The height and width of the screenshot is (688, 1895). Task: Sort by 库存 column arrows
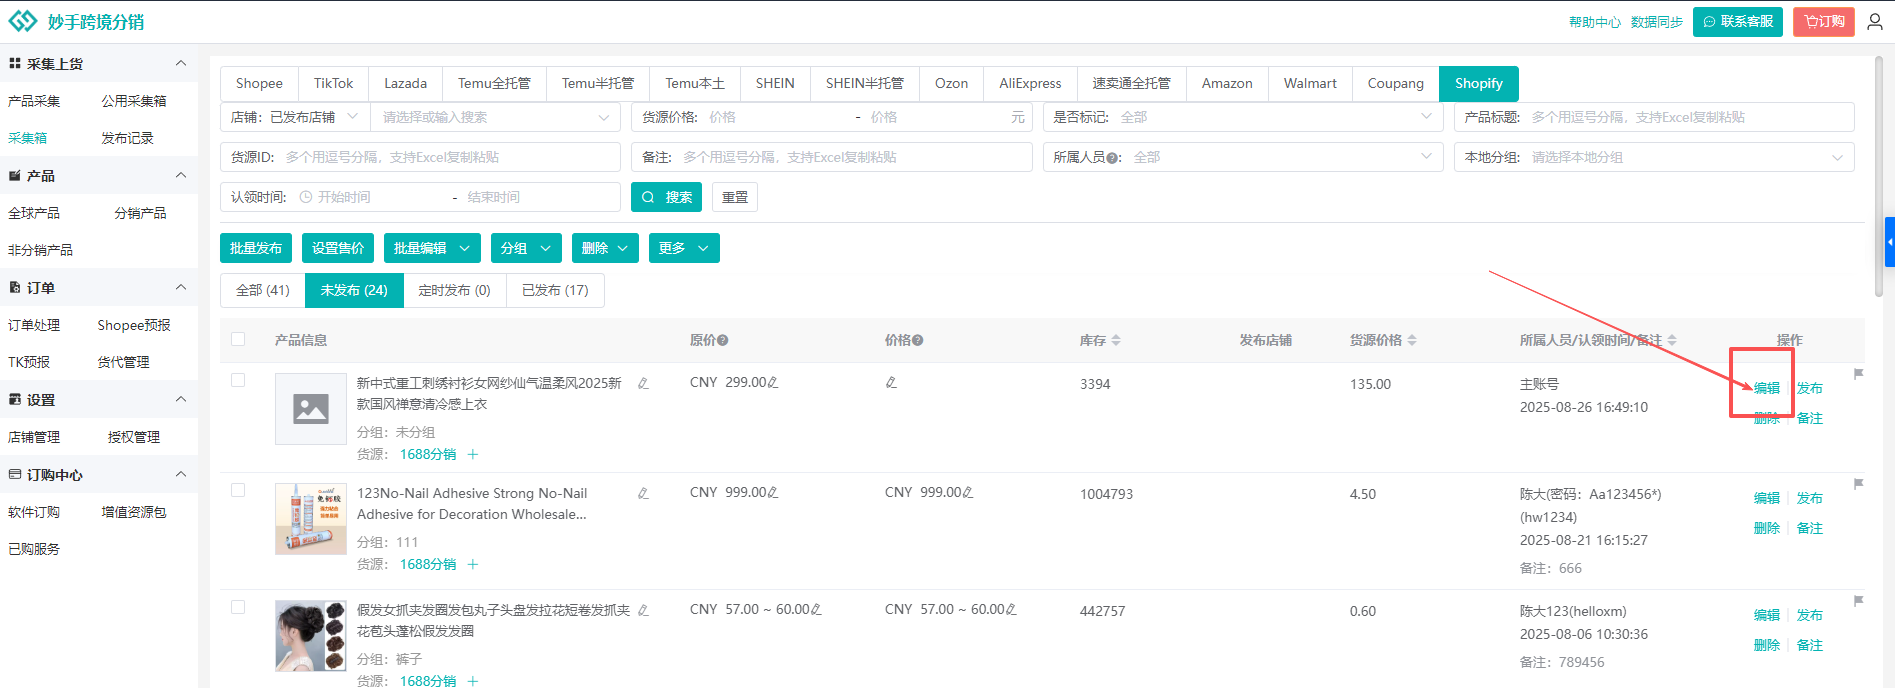[1116, 341]
